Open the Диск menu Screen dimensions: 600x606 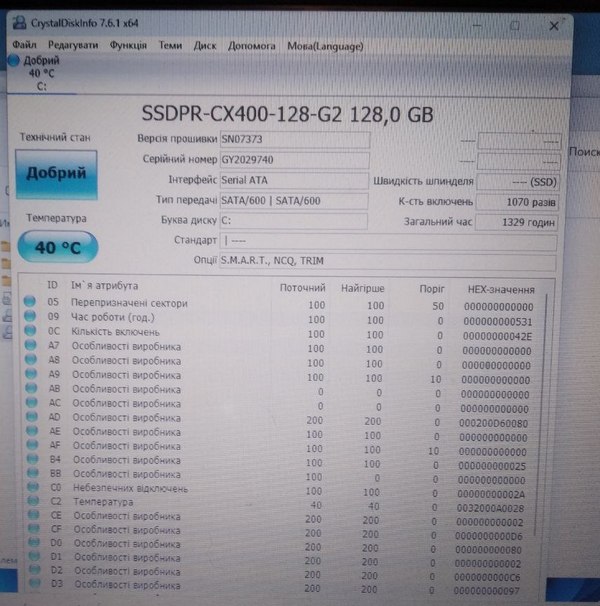(x=205, y=45)
